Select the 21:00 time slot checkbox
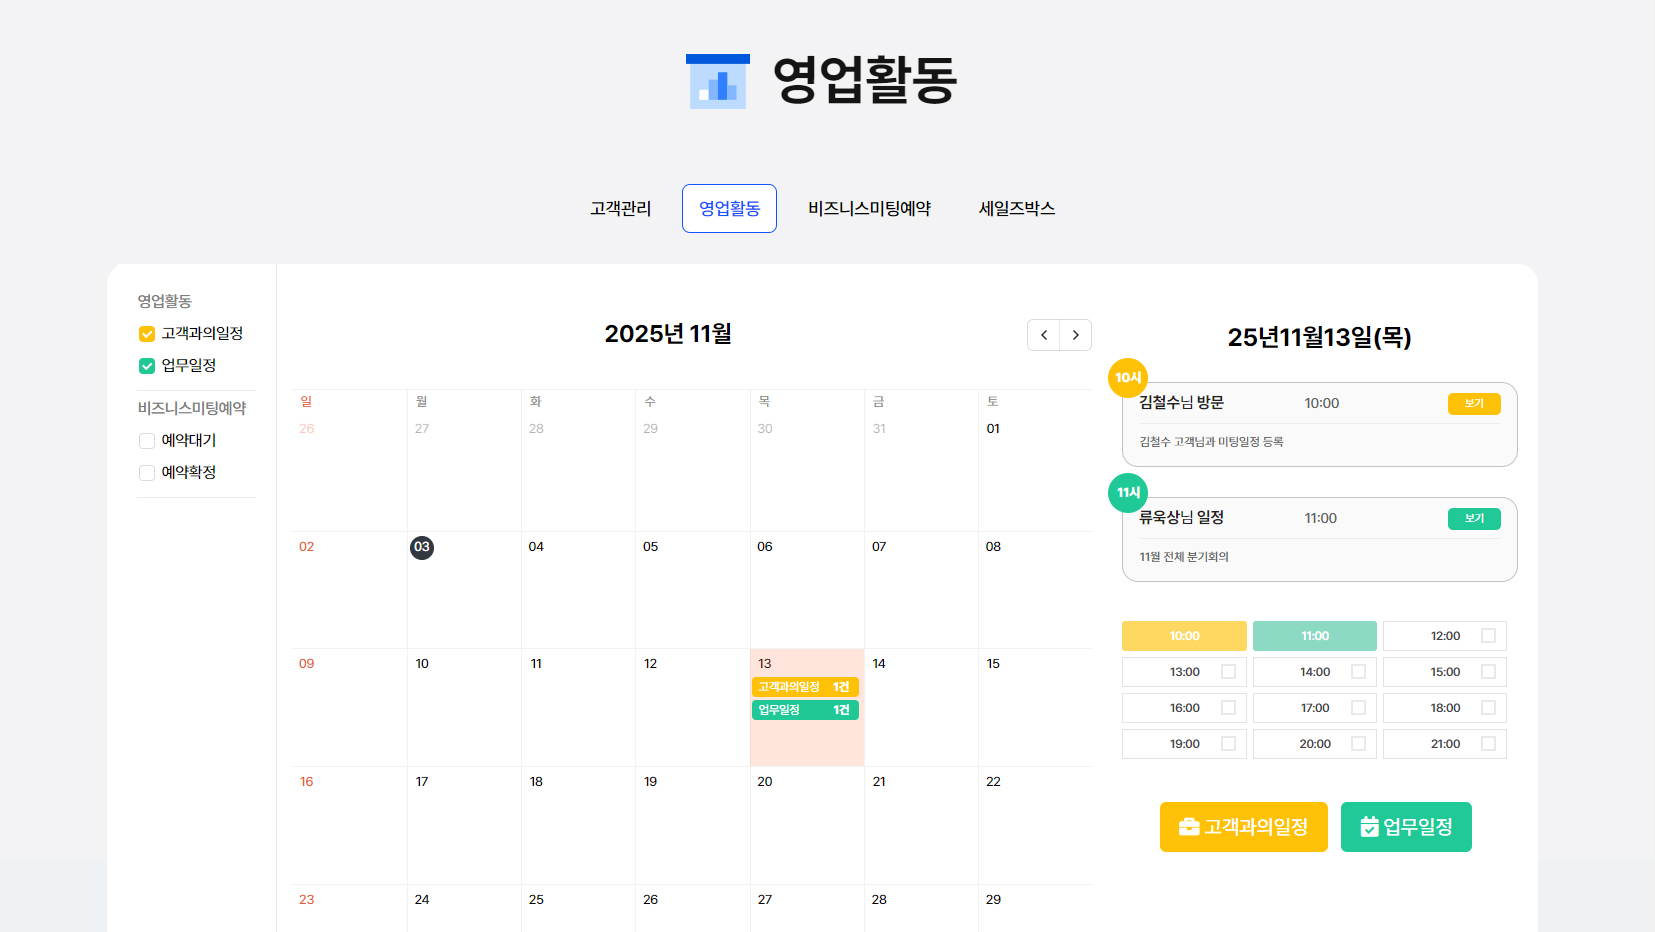Viewport: 1655px width, 932px height. (1488, 744)
